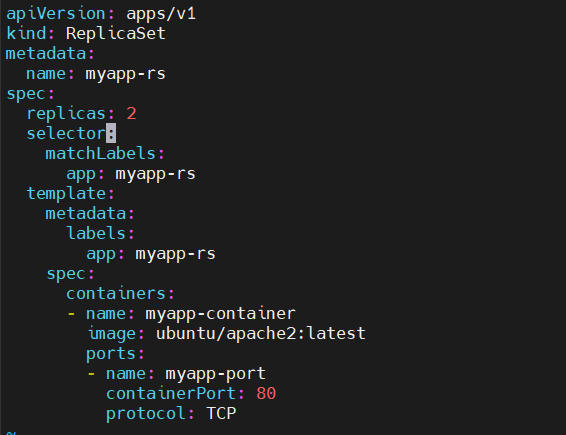Click the 'name' key before myapp-port

(126, 374)
